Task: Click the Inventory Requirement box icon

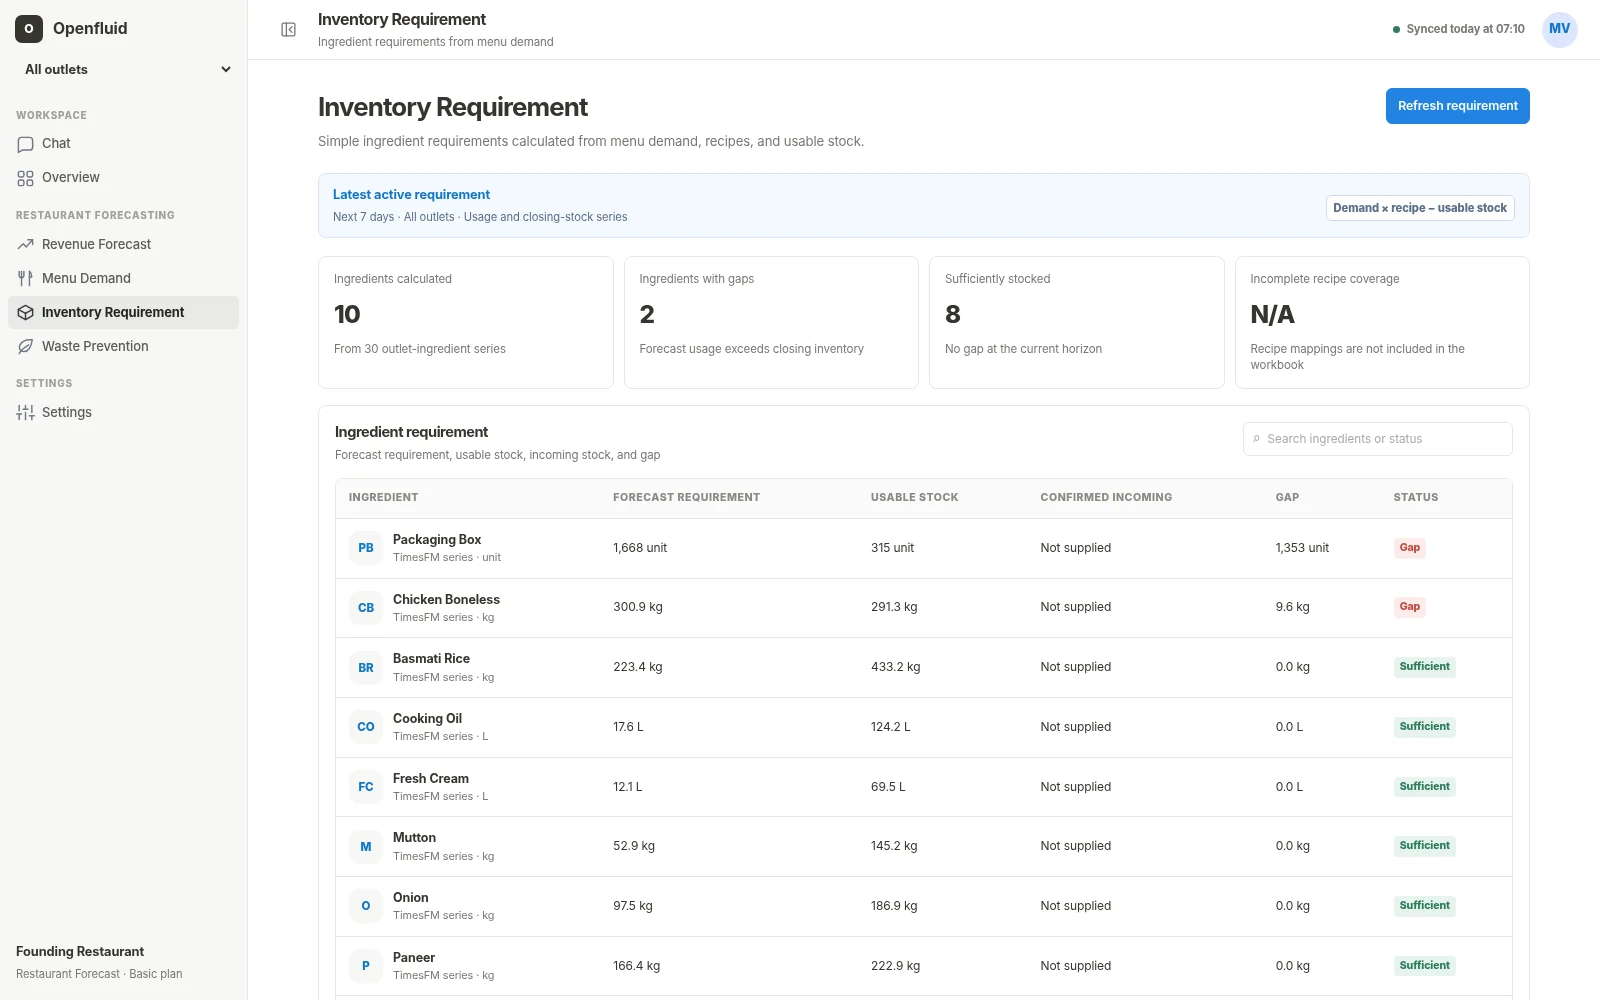Action: [x=26, y=313]
